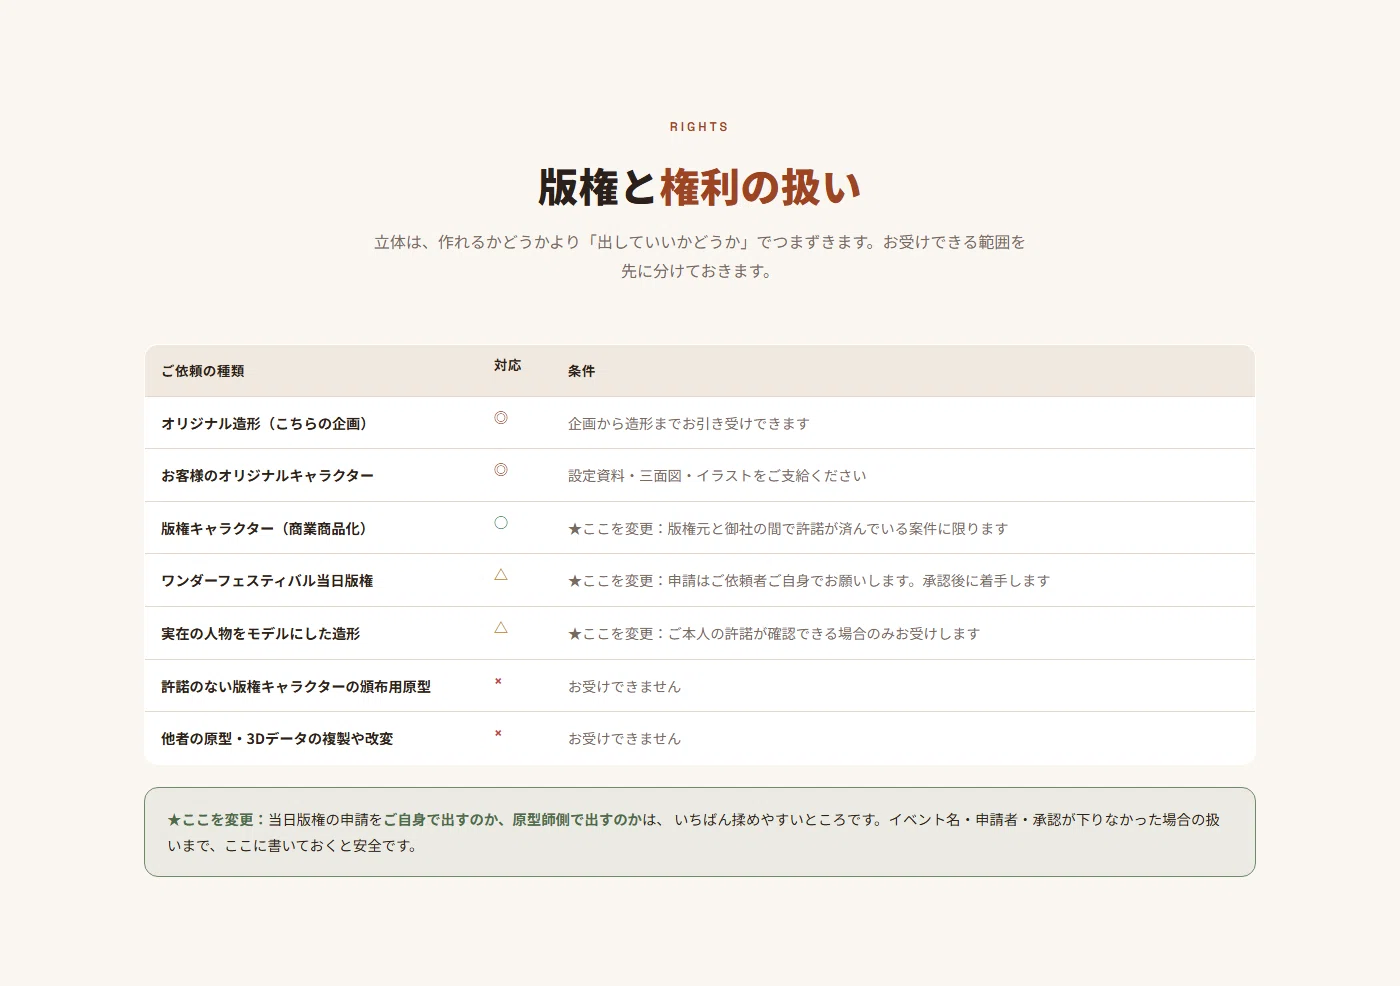Click the triangle mark in ワンダーフェスティバル当日版権 row

pos(501,575)
